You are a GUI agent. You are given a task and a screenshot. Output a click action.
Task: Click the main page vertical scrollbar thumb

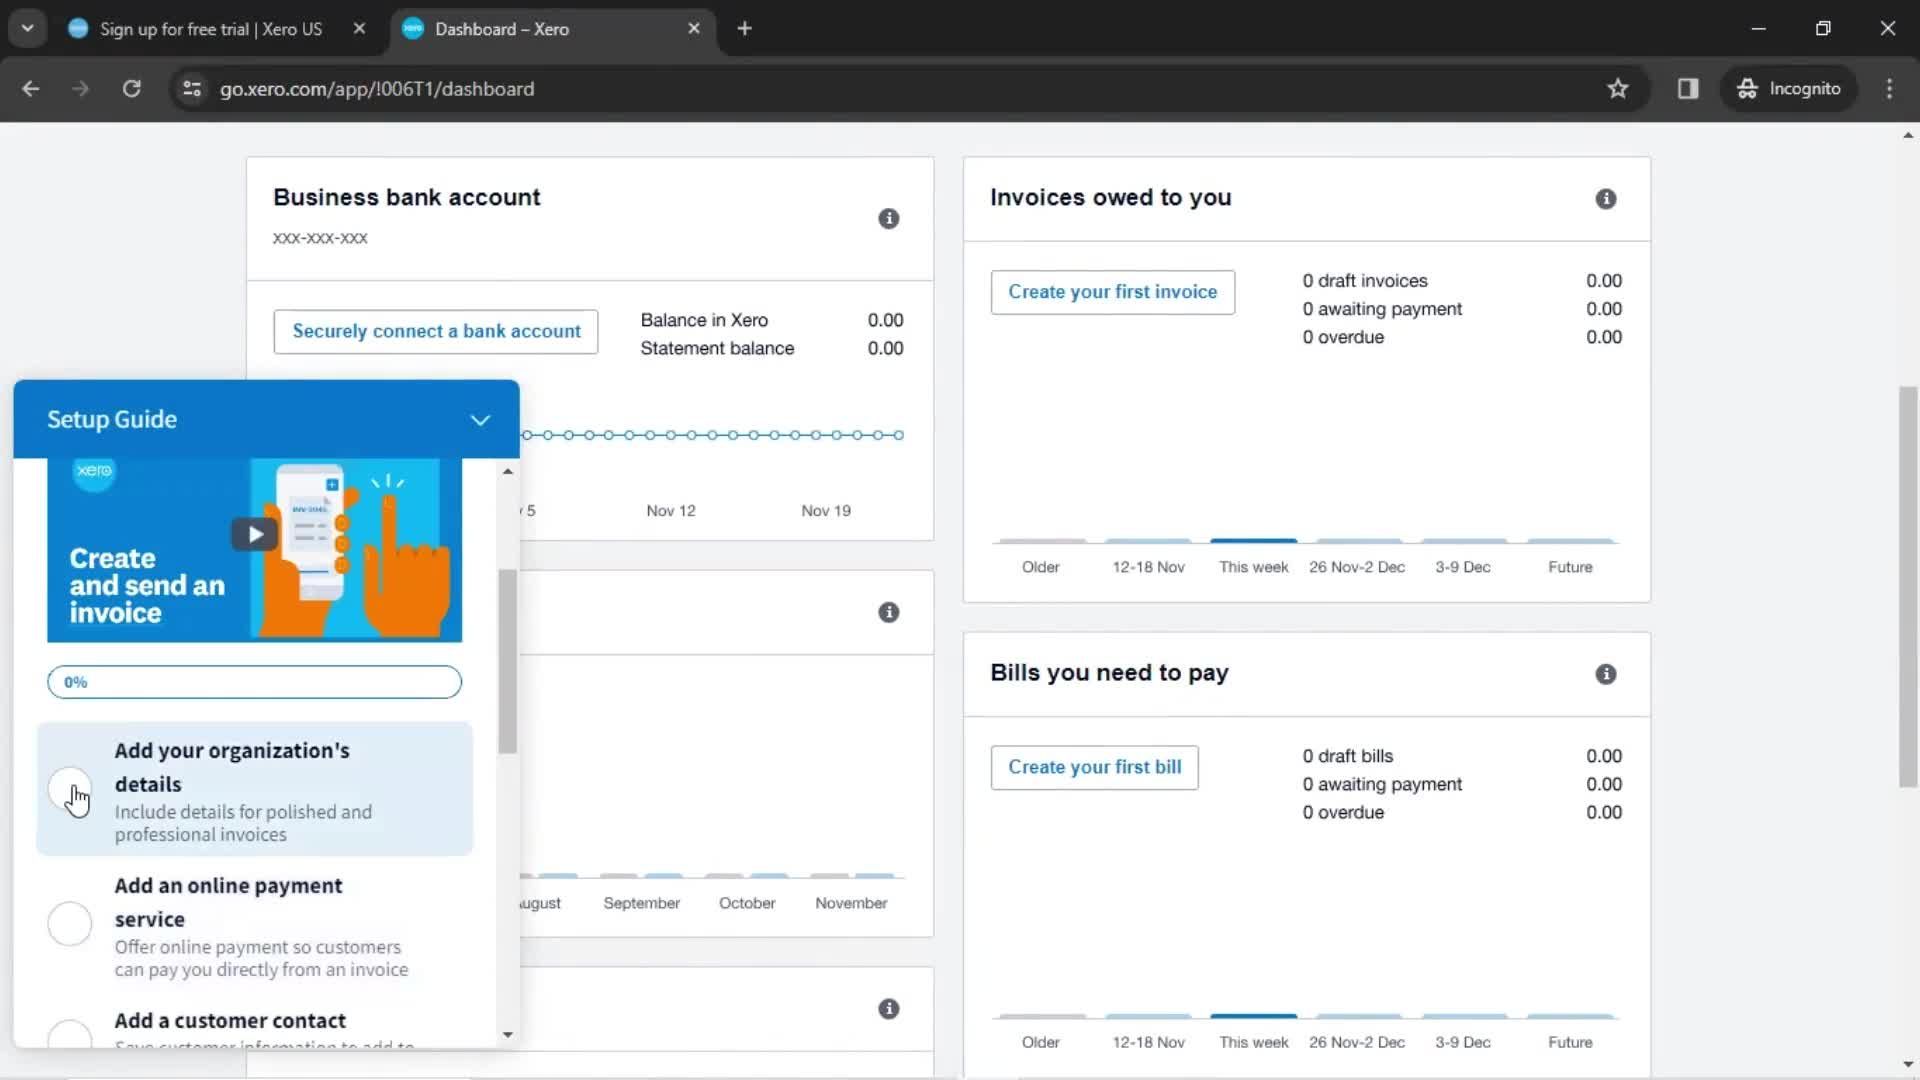1908,587
